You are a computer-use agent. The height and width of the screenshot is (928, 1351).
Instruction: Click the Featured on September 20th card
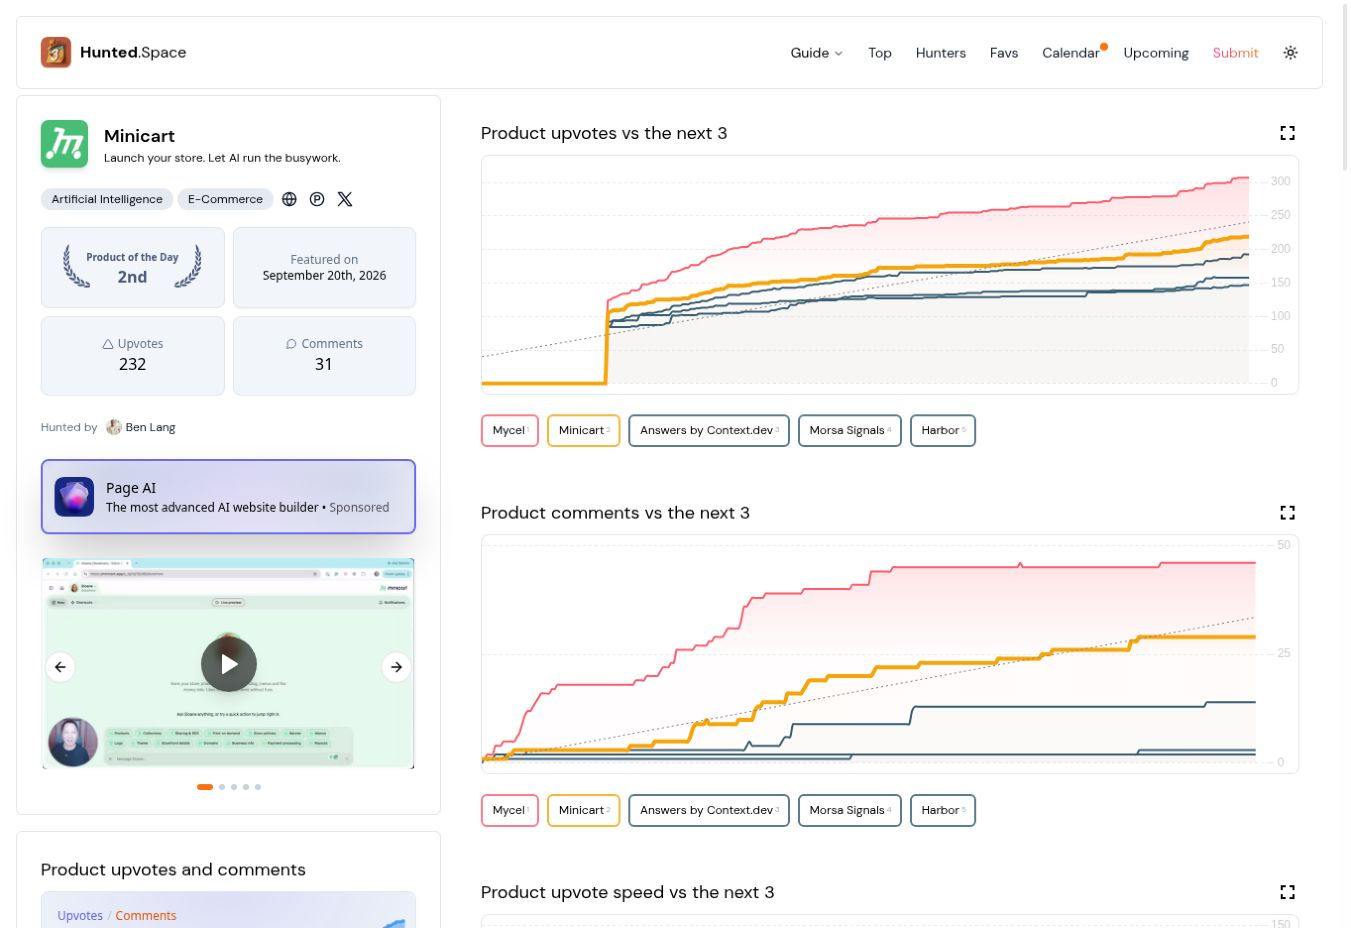(324, 268)
